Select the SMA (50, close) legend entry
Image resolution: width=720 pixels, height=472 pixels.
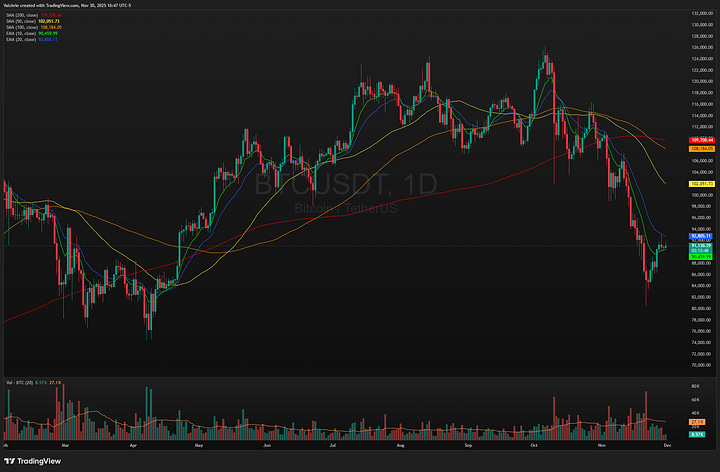click(33, 21)
